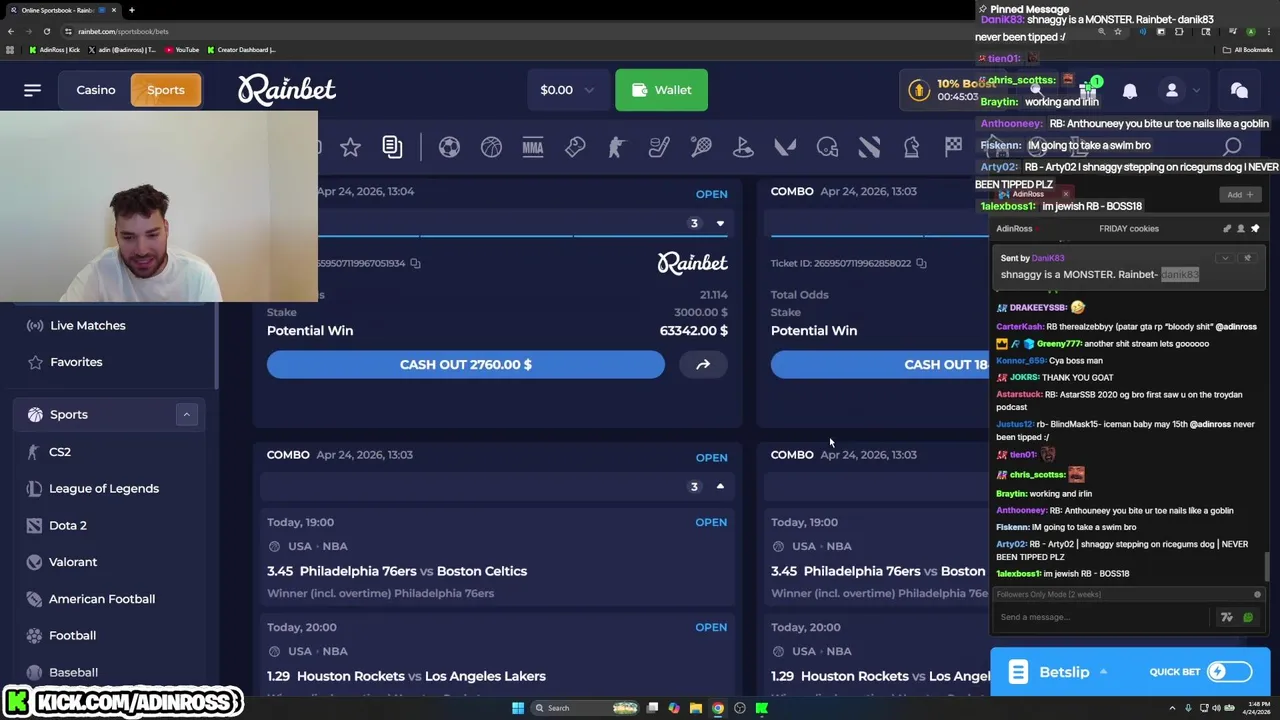
Task: Open Favorites in sidebar
Action: [x=76, y=362]
